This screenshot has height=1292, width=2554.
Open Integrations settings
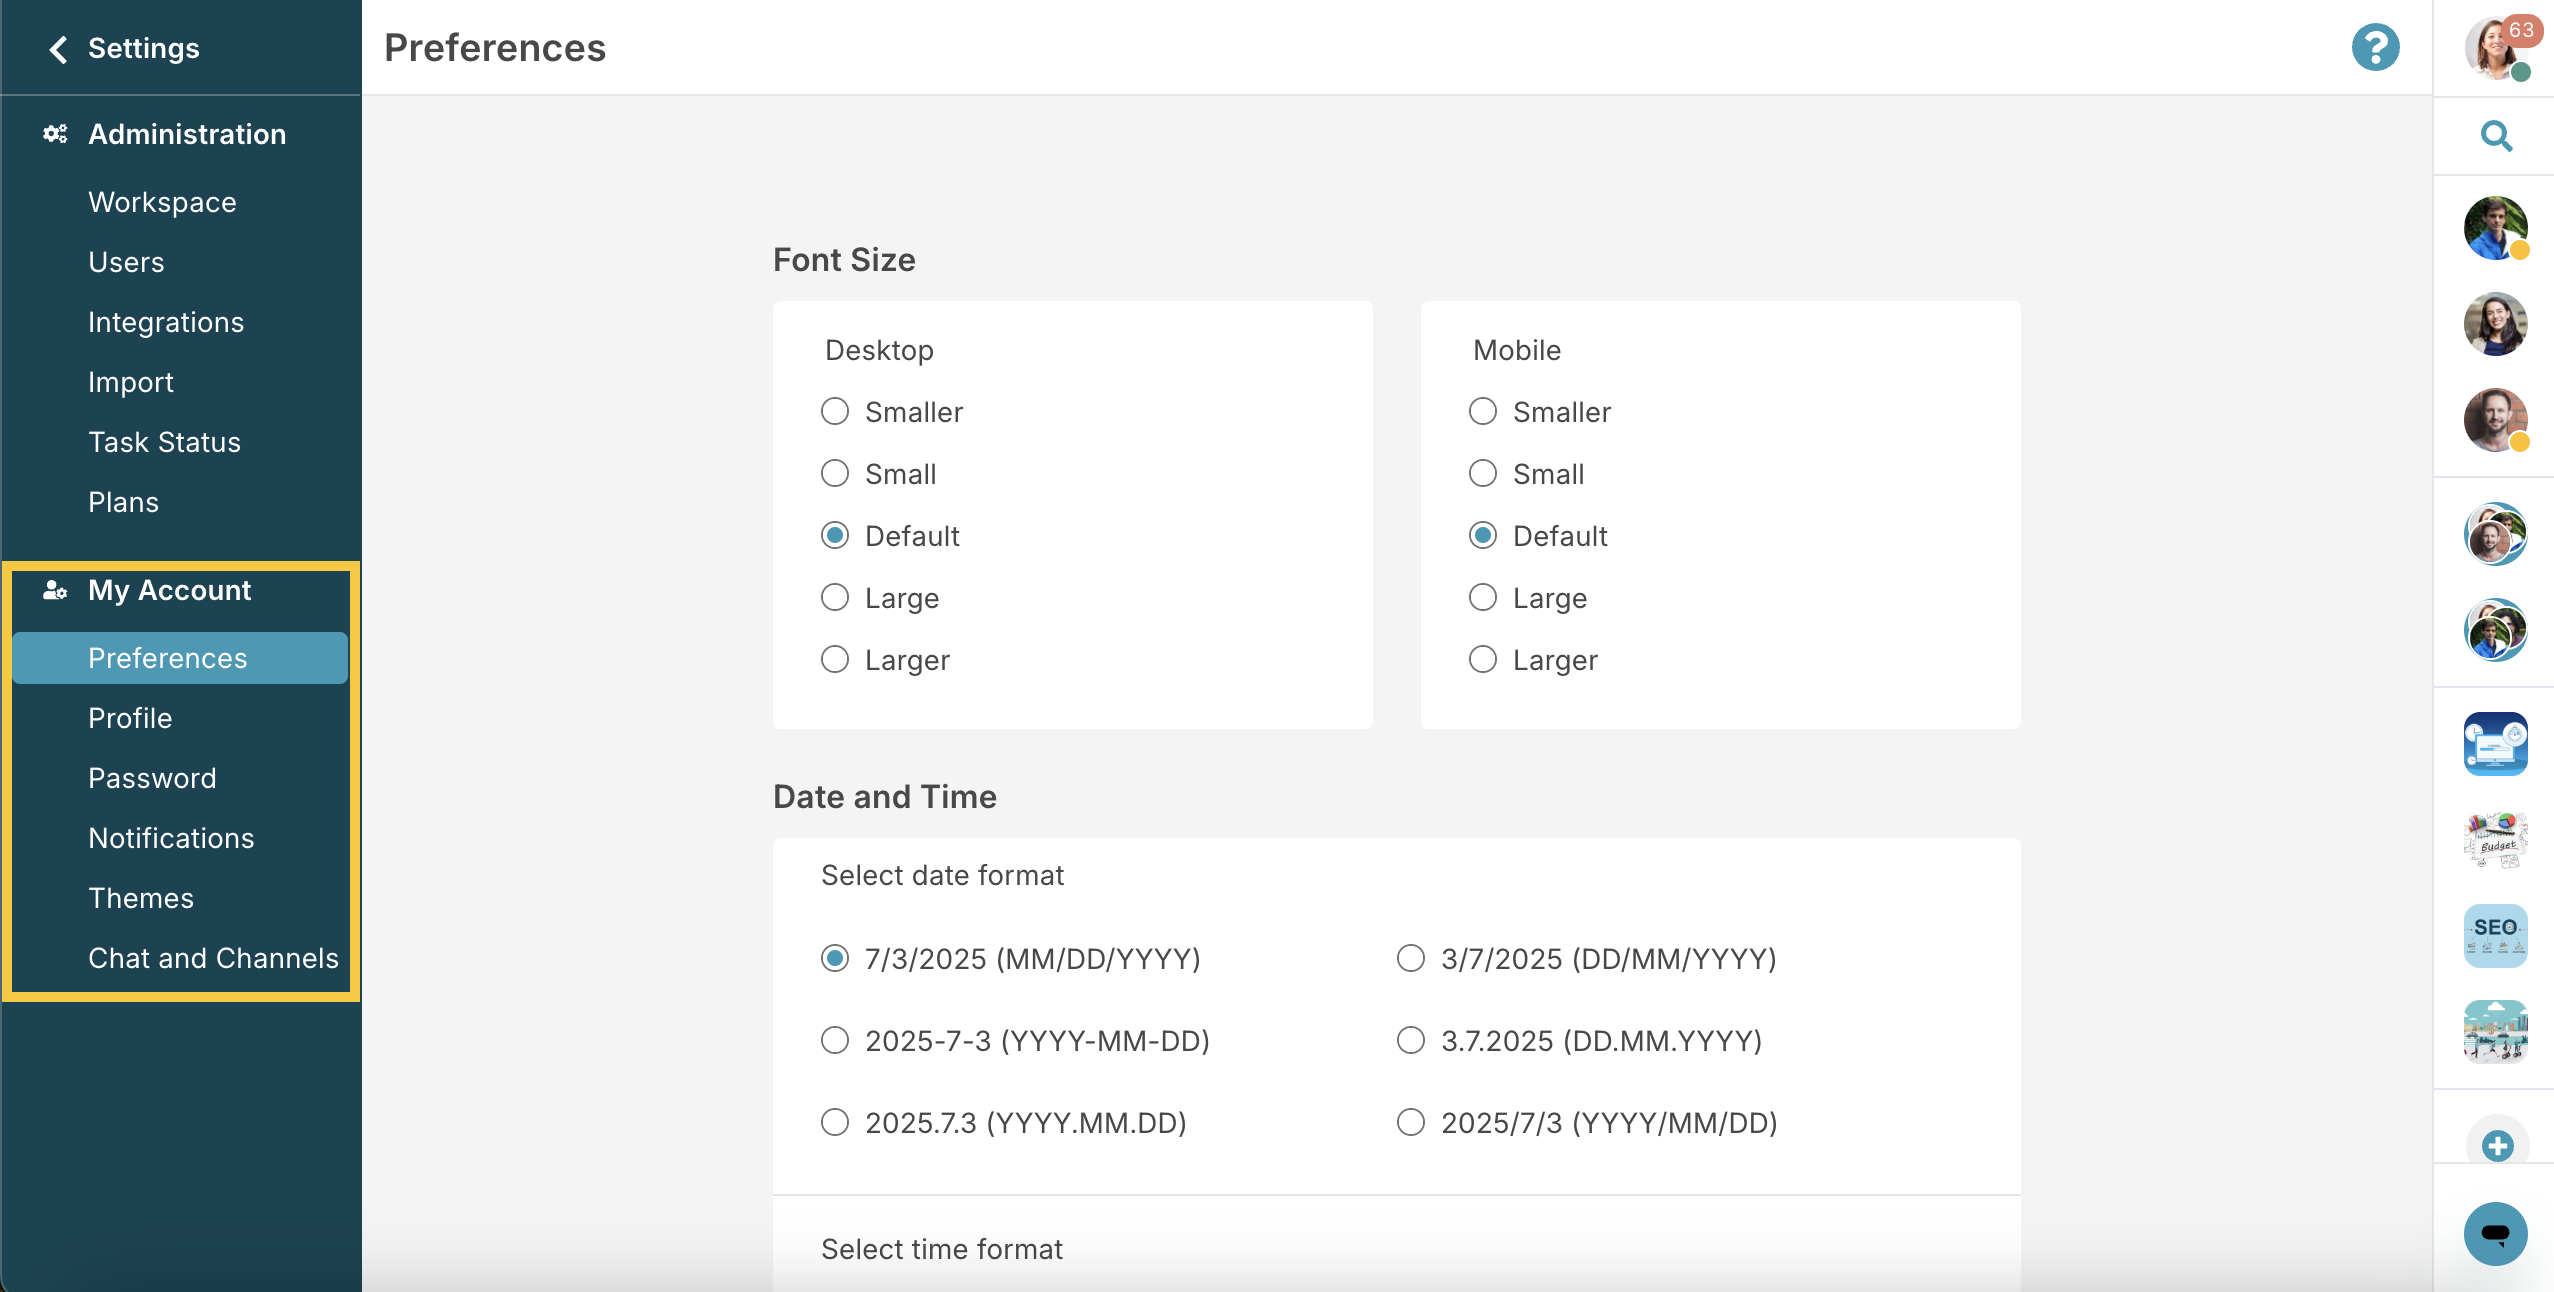[x=166, y=322]
